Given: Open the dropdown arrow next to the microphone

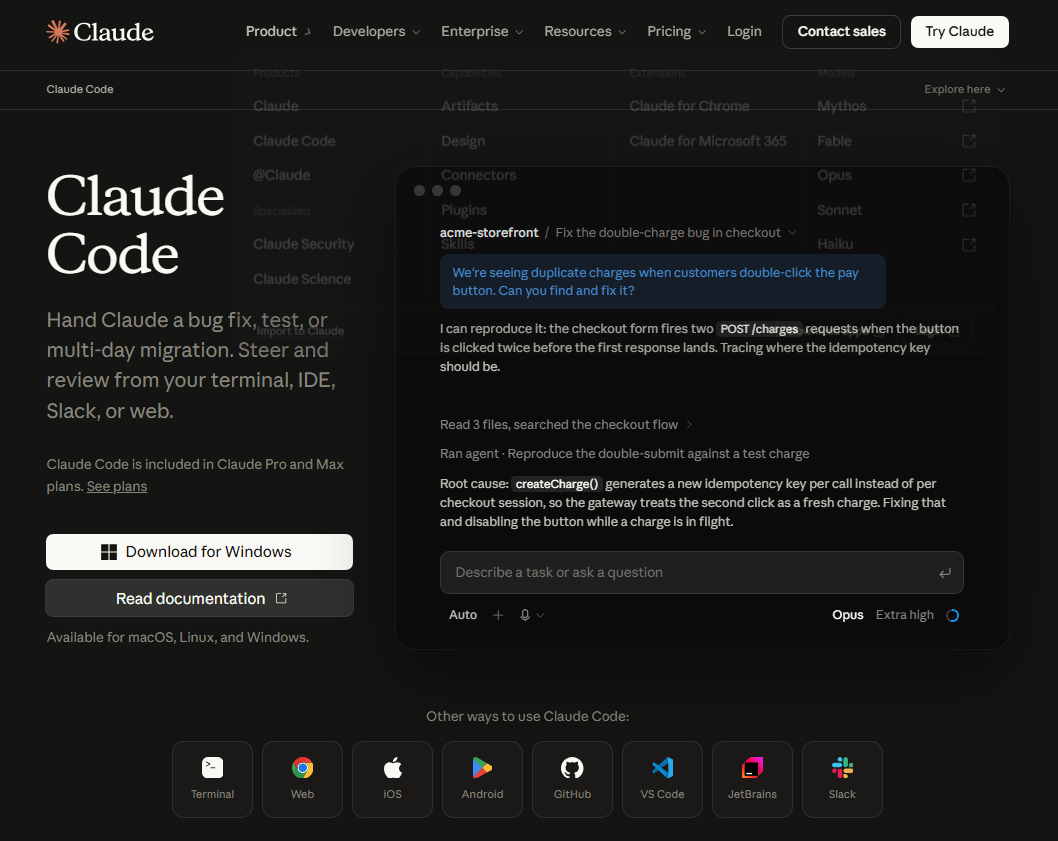Looking at the screenshot, I should (x=540, y=615).
